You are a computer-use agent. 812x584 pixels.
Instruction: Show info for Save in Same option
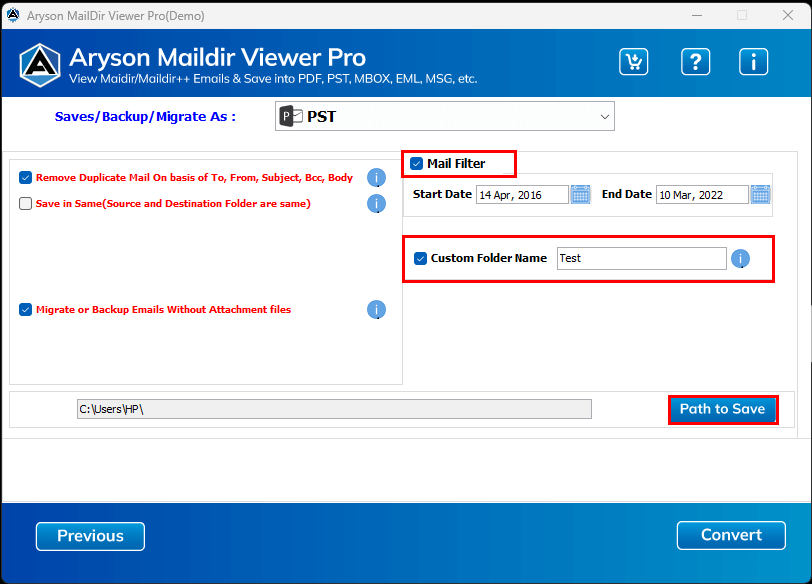click(376, 203)
